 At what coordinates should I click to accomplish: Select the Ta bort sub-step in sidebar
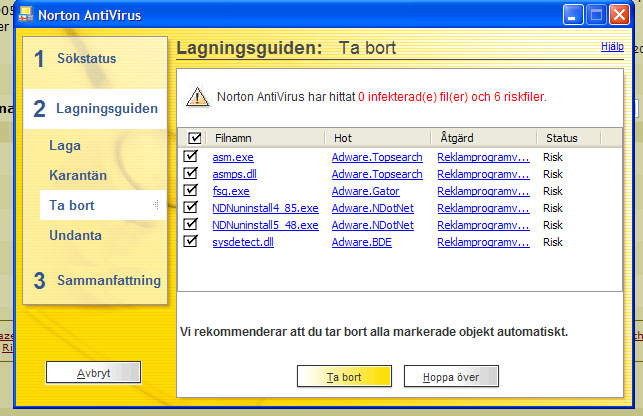[x=103, y=205]
